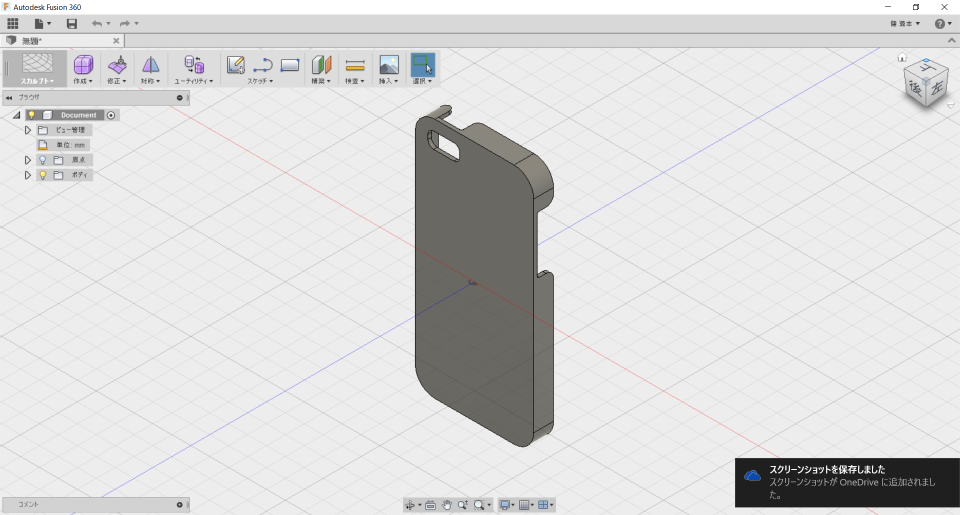Screen dimensions: 960x515
Task: Activate the Document radio button
Action: (111, 115)
